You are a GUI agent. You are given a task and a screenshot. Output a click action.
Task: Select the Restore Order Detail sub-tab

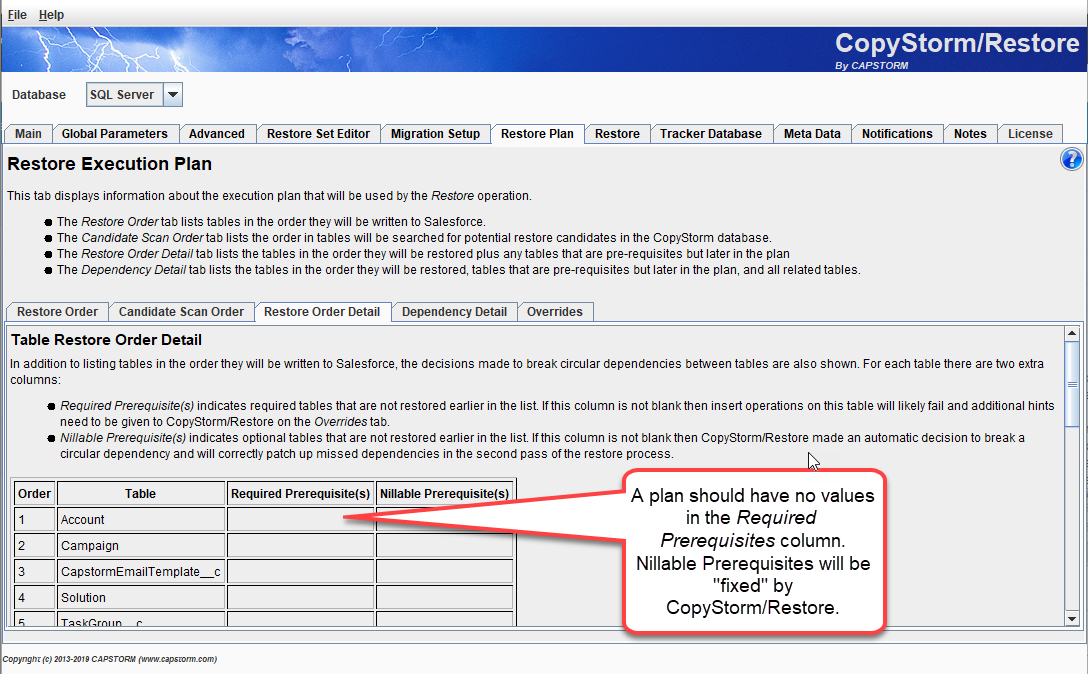322,312
